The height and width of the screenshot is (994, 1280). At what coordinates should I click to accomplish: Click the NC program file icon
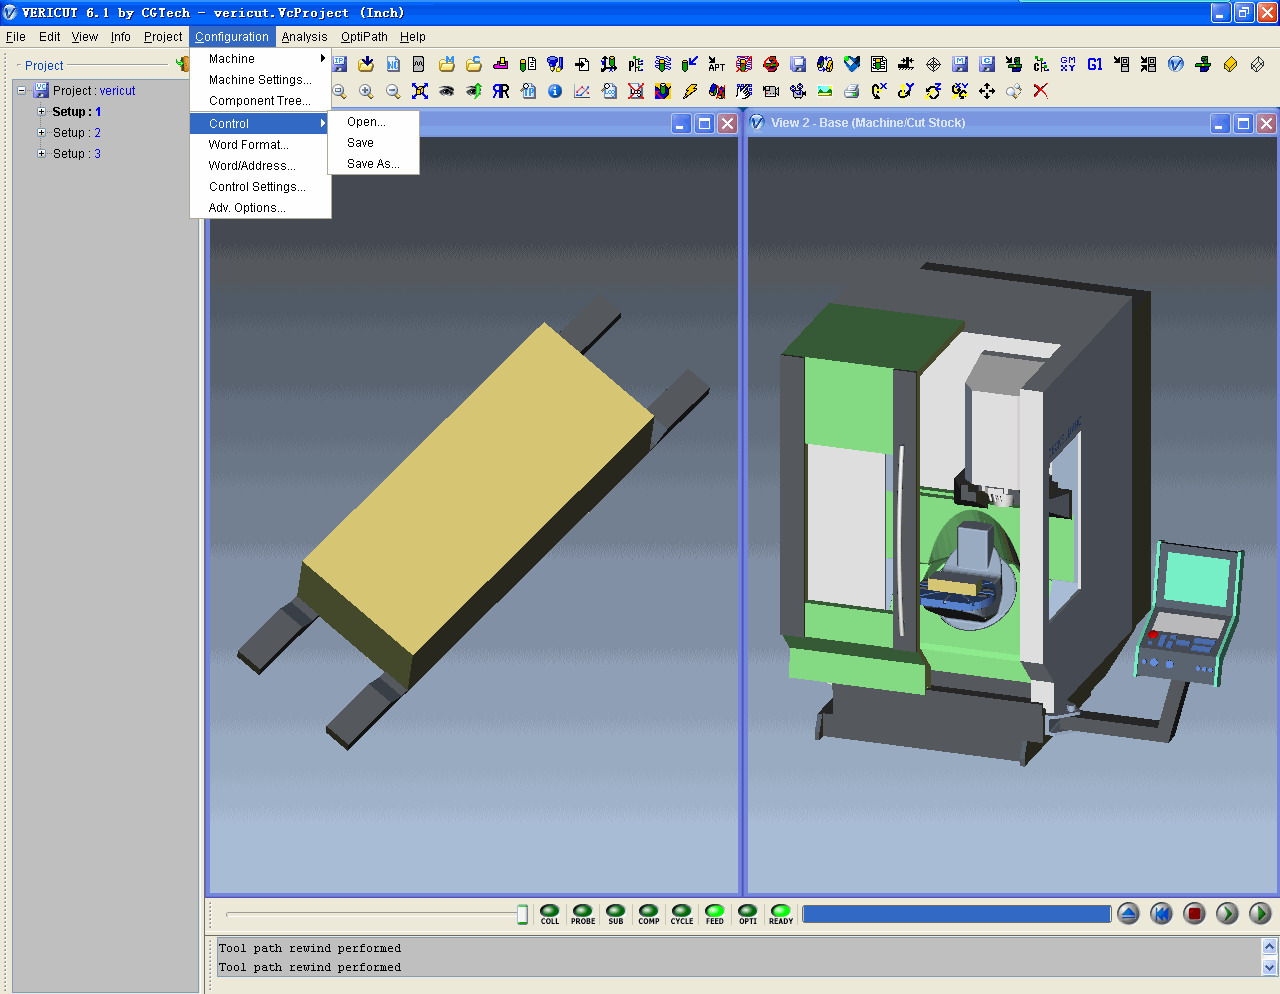pyautogui.click(x=393, y=64)
